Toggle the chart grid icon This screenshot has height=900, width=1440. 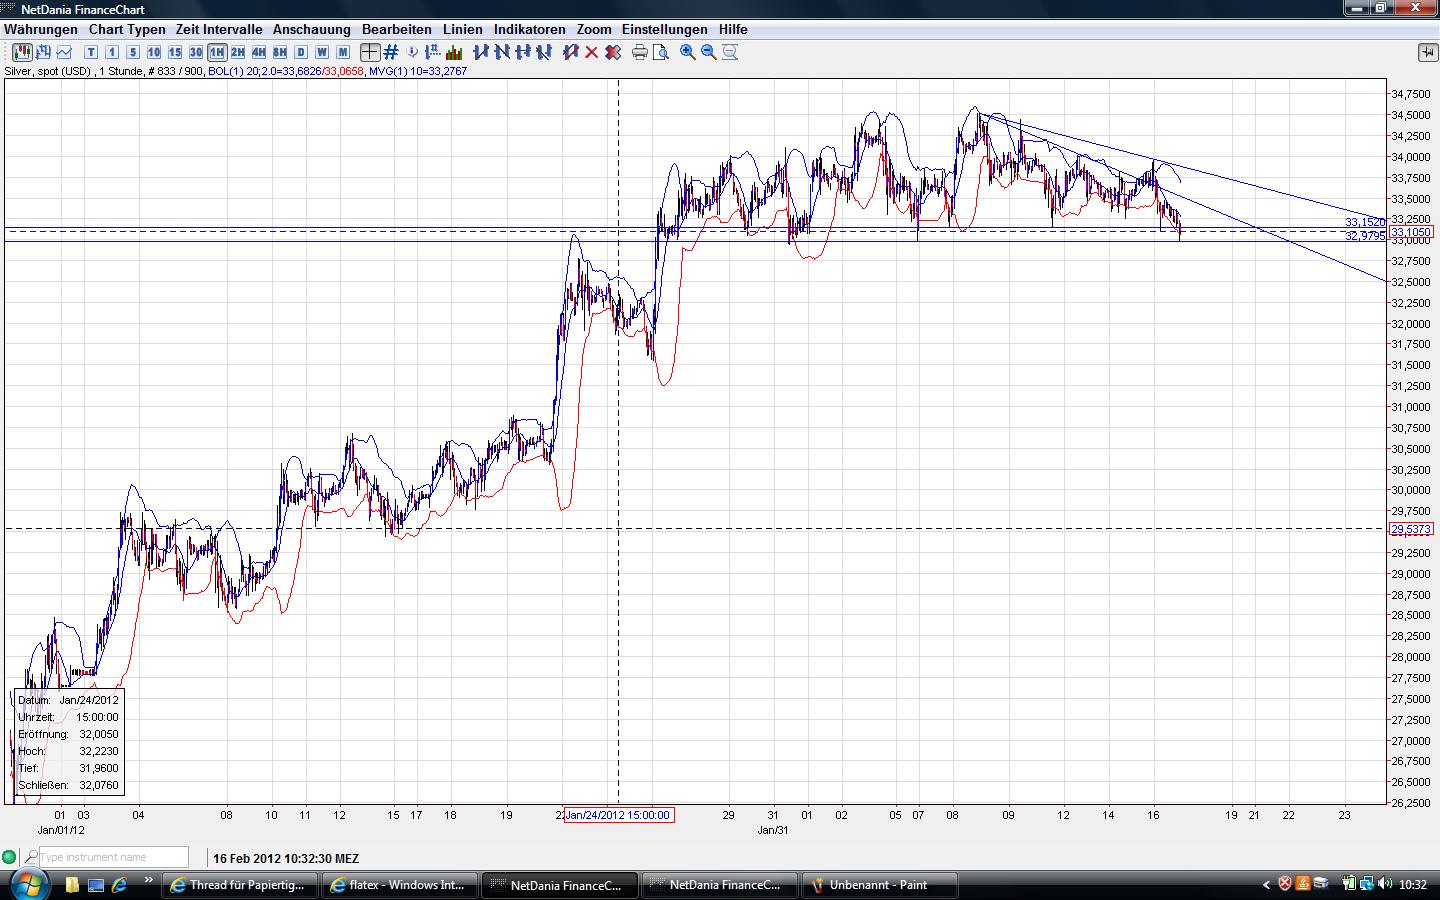[391, 52]
